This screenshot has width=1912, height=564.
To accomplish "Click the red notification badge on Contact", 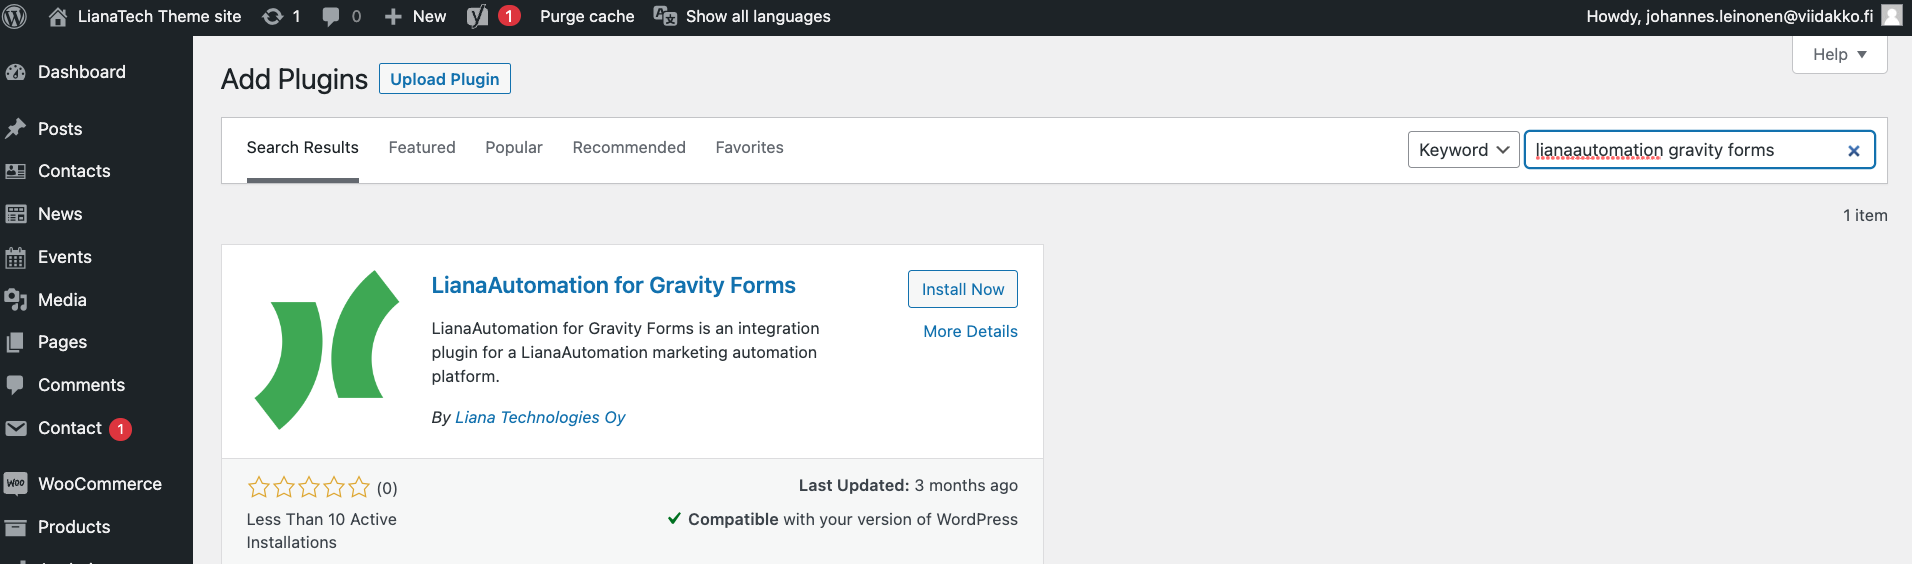I will [120, 429].
